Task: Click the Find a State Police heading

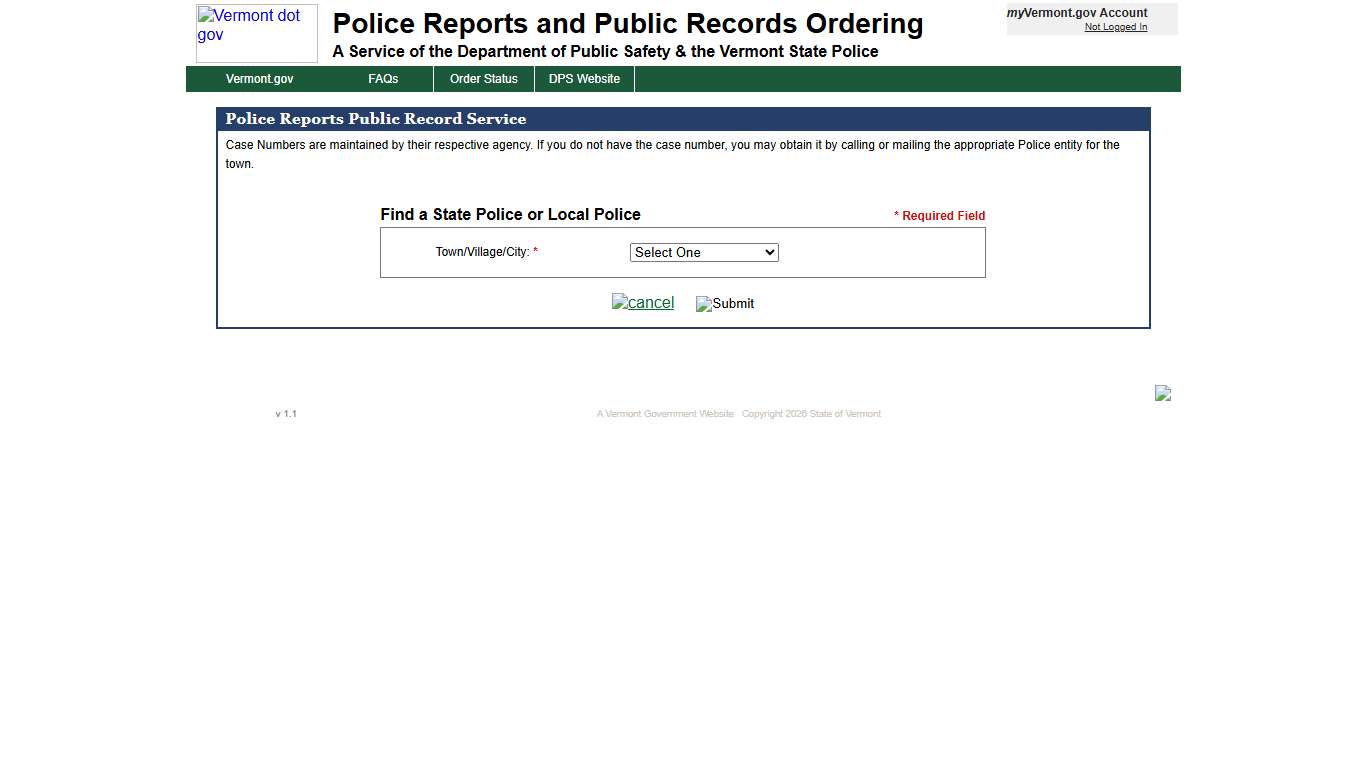Action: coord(510,214)
